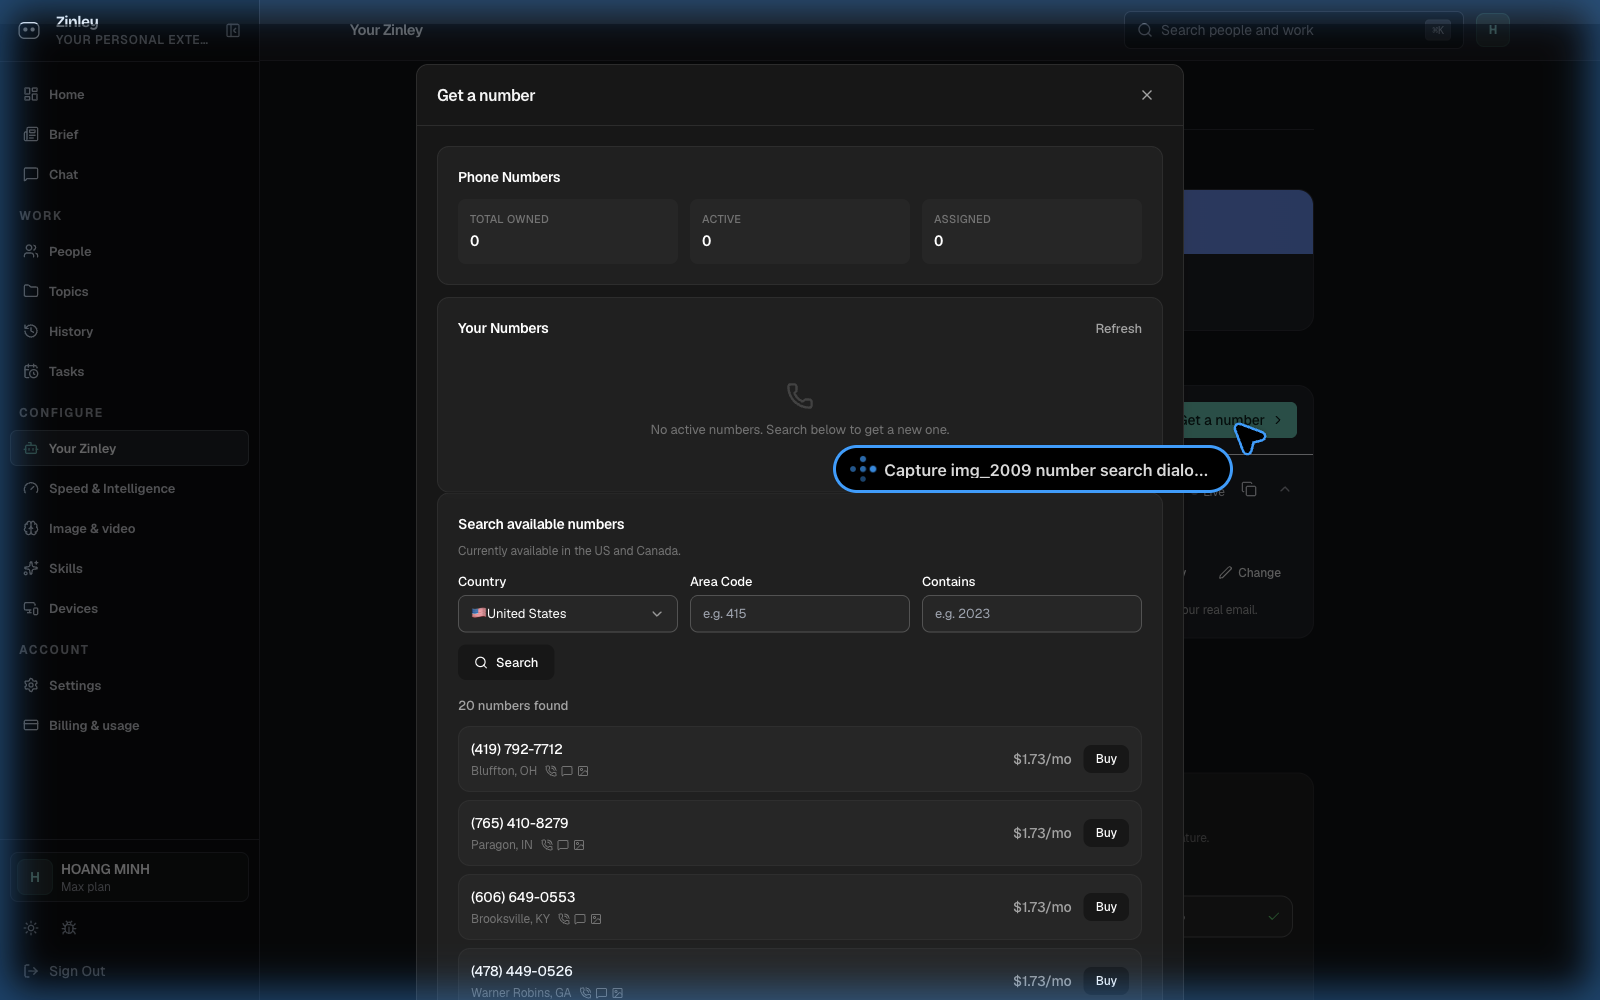Click the TOTAL OWNED stat card
Viewport: 1600px width, 1000px height.
[568, 231]
